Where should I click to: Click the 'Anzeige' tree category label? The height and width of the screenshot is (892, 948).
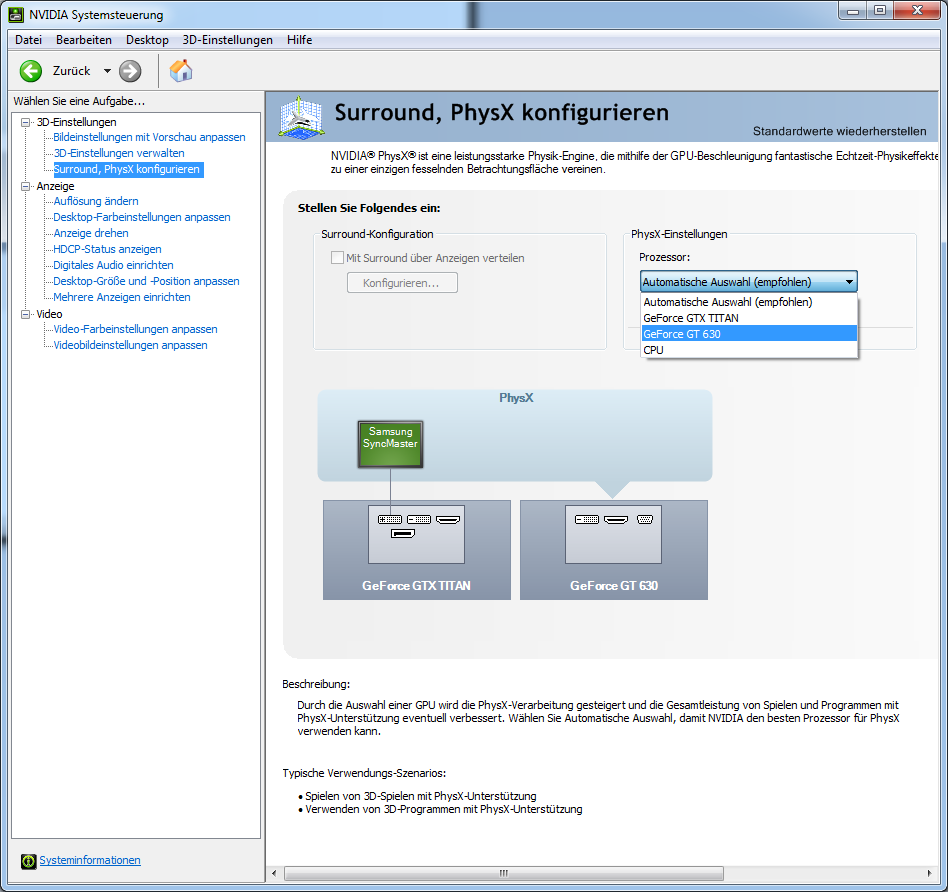pos(55,186)
